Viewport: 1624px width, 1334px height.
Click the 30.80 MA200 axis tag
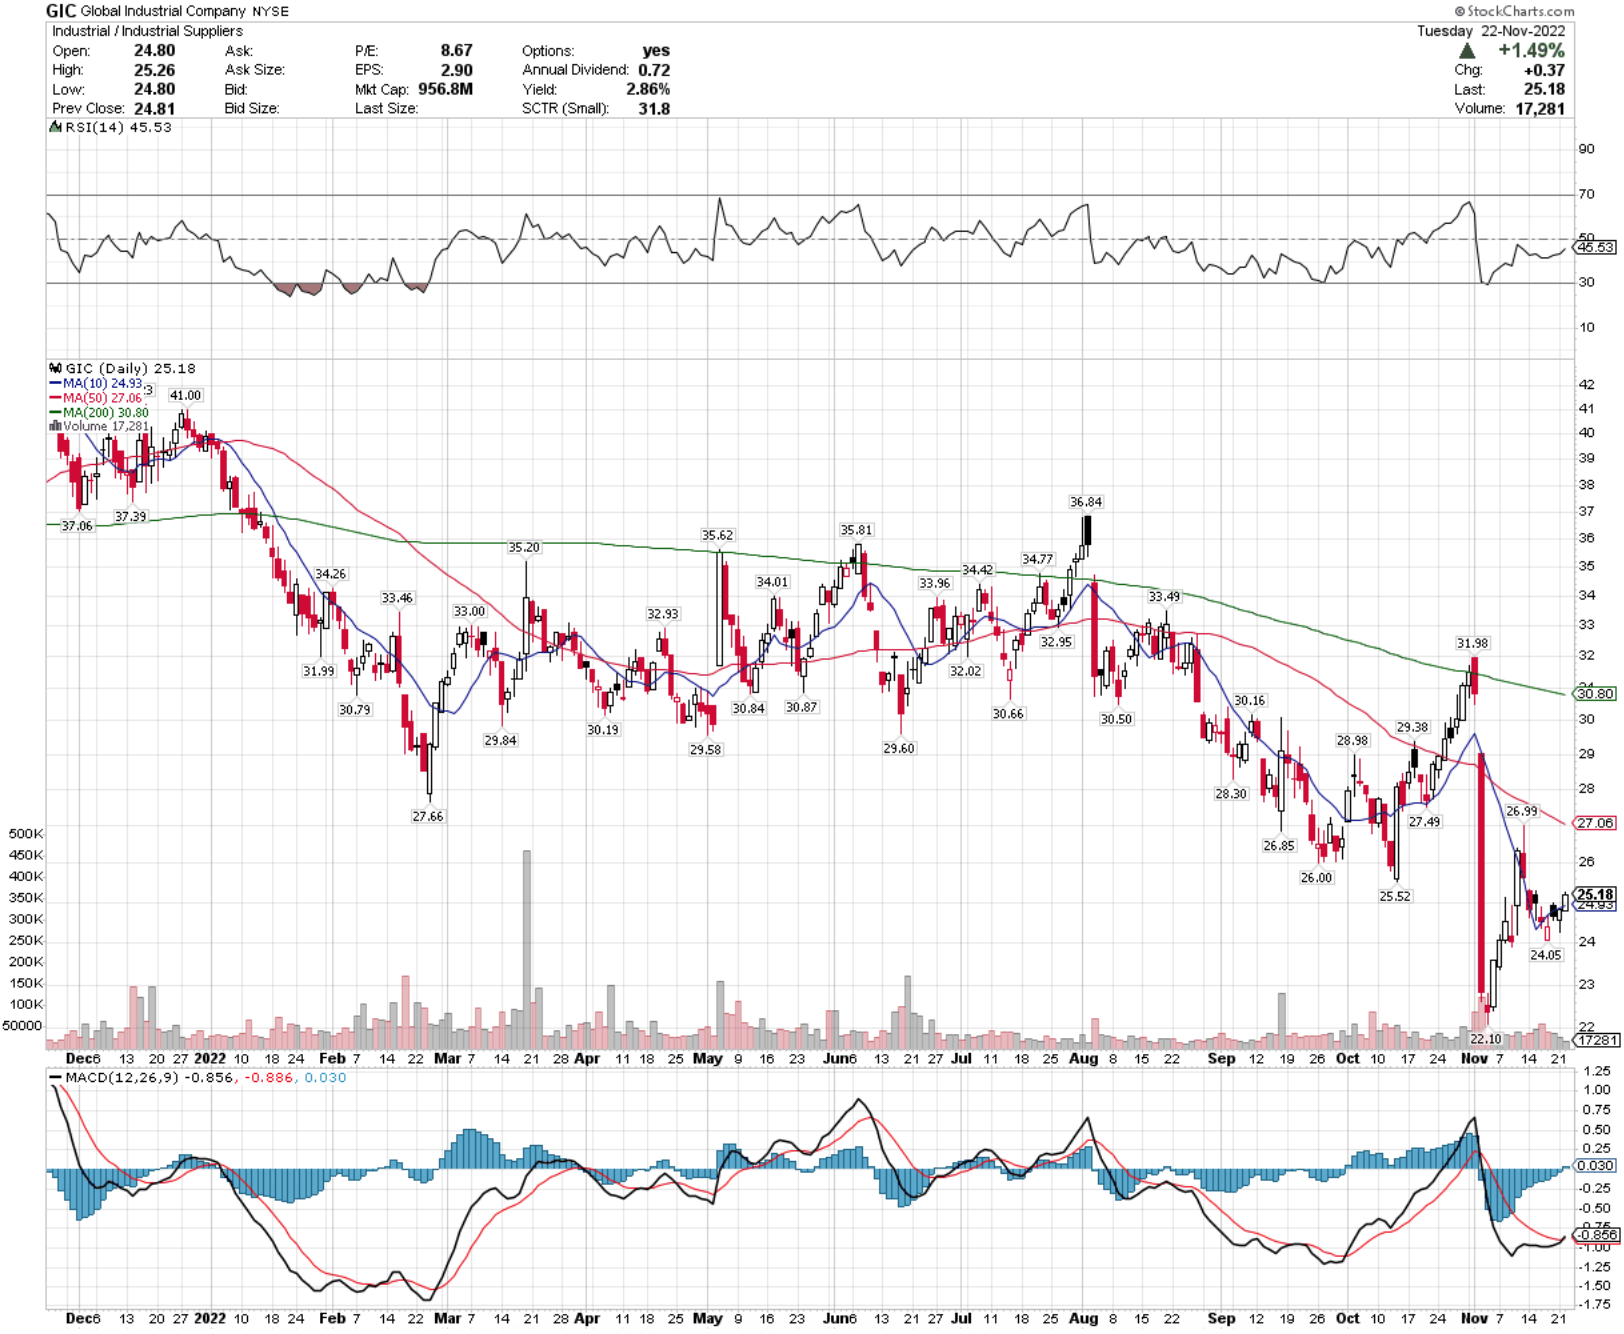(x=1595, y=693)
